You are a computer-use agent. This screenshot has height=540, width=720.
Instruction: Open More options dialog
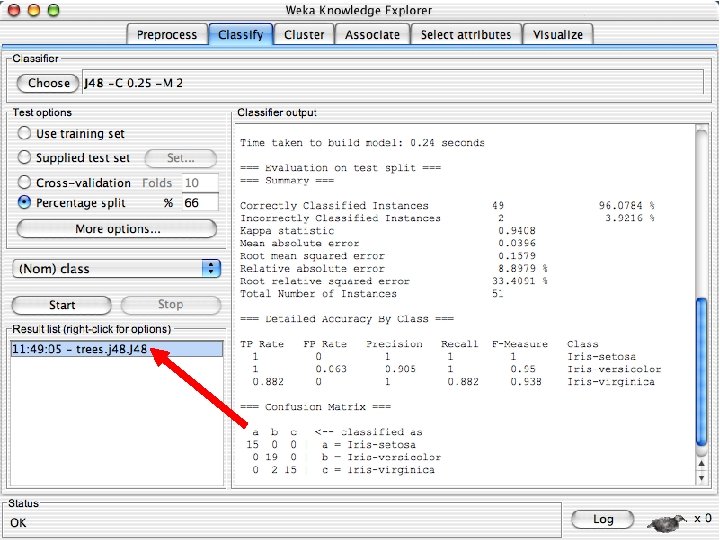[117, 229]
